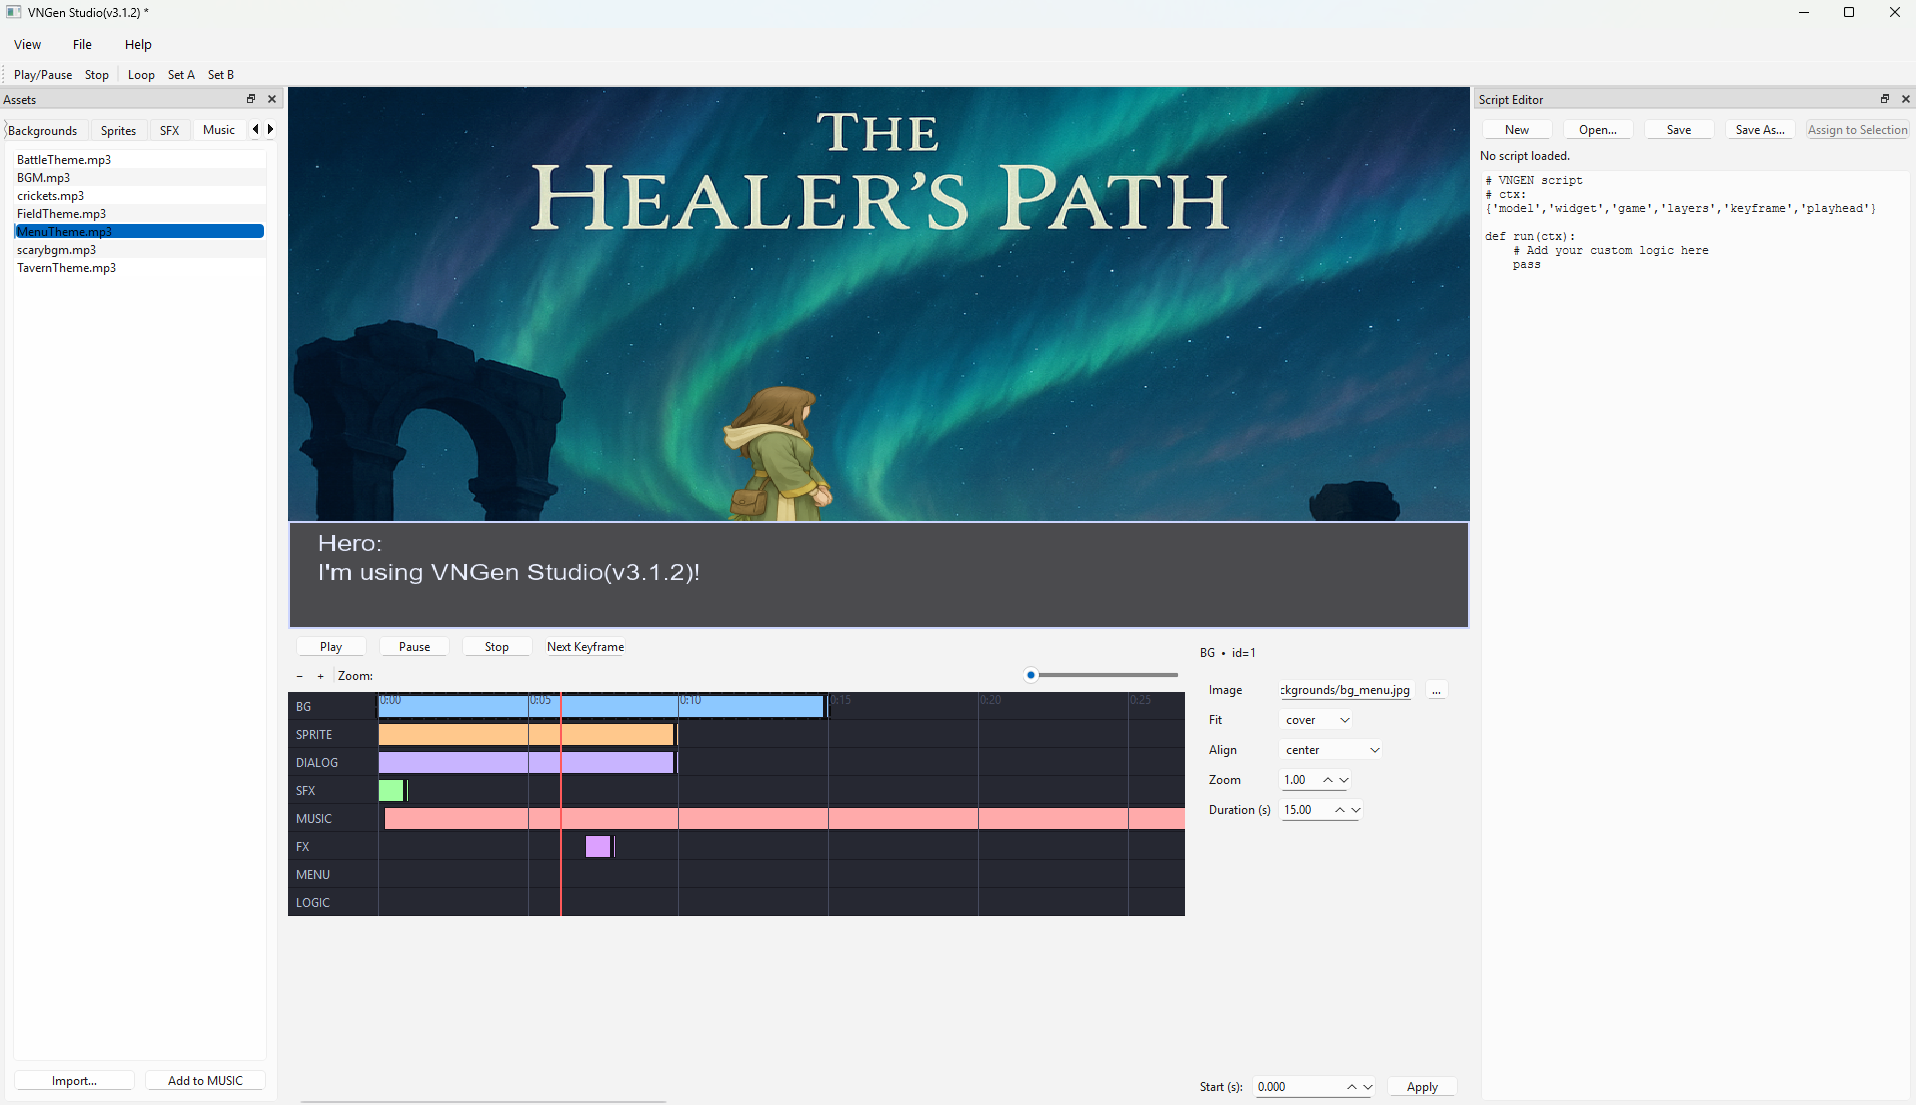Click the timeline Play button
The image size is (1916, 1105).
pos(331,647)
